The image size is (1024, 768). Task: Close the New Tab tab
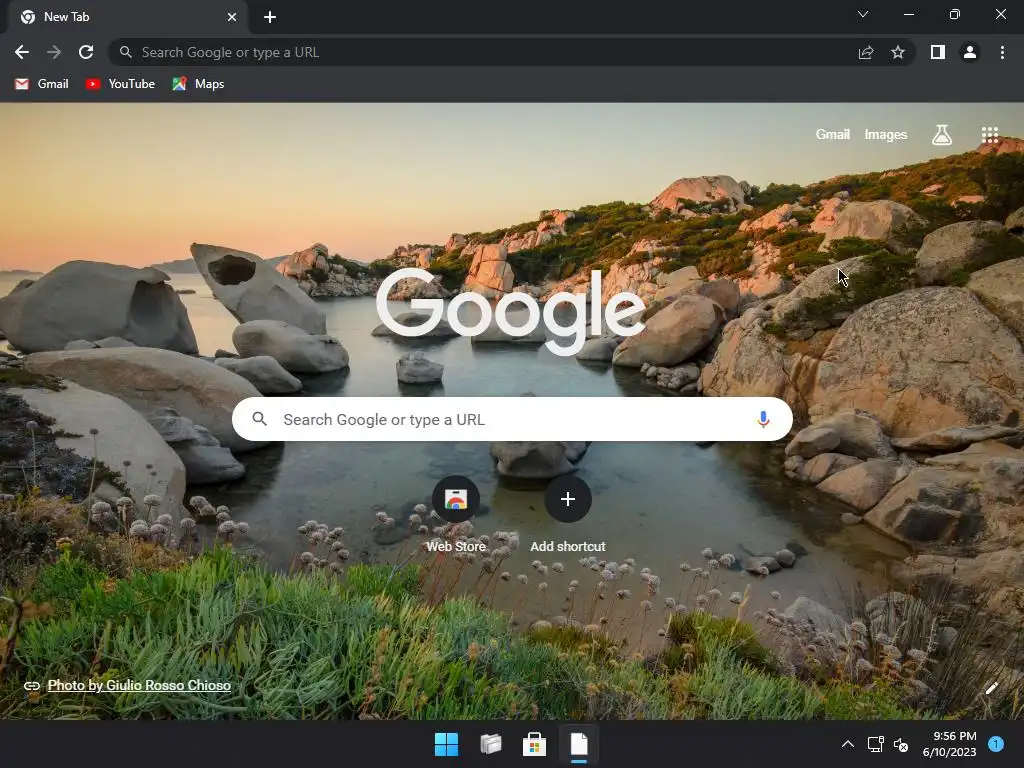(232, 17)
